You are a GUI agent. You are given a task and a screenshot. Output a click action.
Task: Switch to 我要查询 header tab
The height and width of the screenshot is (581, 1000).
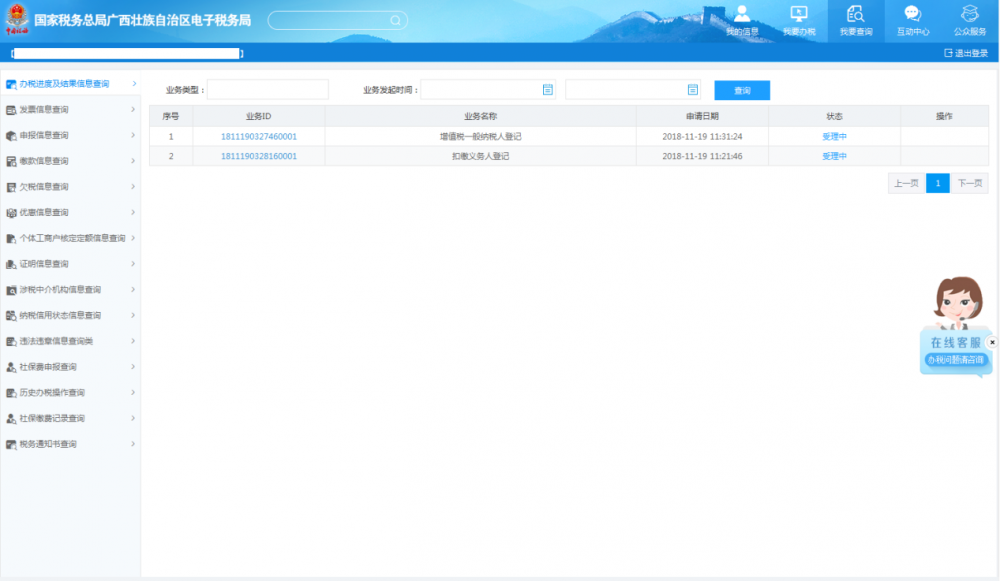[x=856, y=20]
